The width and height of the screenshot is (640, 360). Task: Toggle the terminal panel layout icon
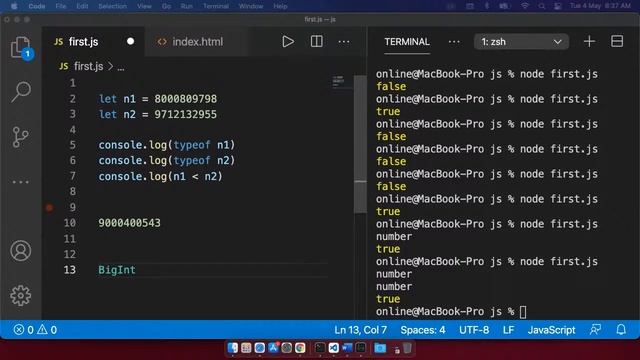617,41
